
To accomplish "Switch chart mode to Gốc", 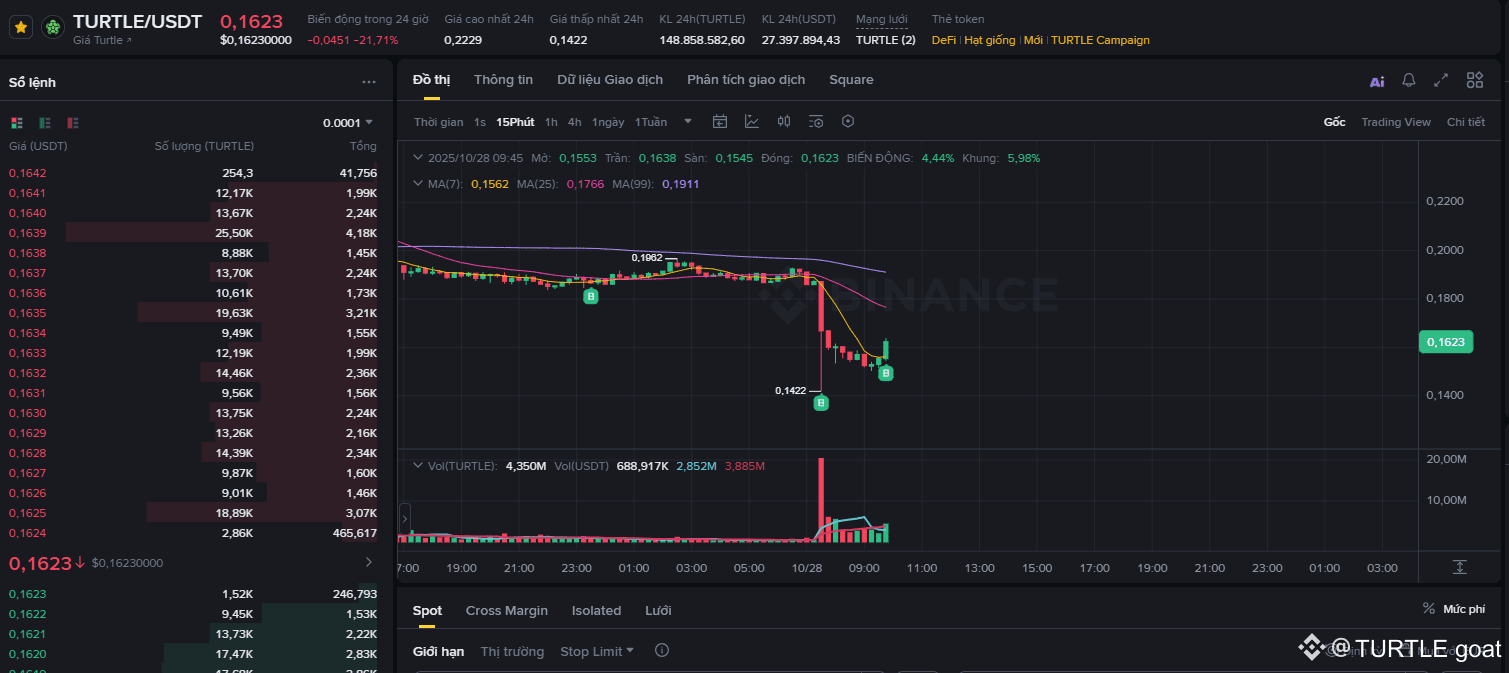I will coord(1334,122).
